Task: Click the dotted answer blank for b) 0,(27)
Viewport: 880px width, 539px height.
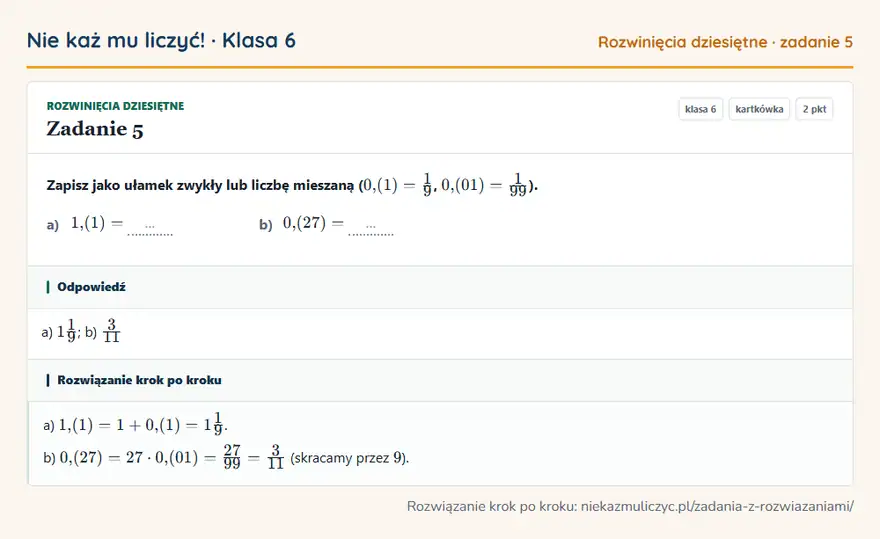Action: (x=371, y=228)
